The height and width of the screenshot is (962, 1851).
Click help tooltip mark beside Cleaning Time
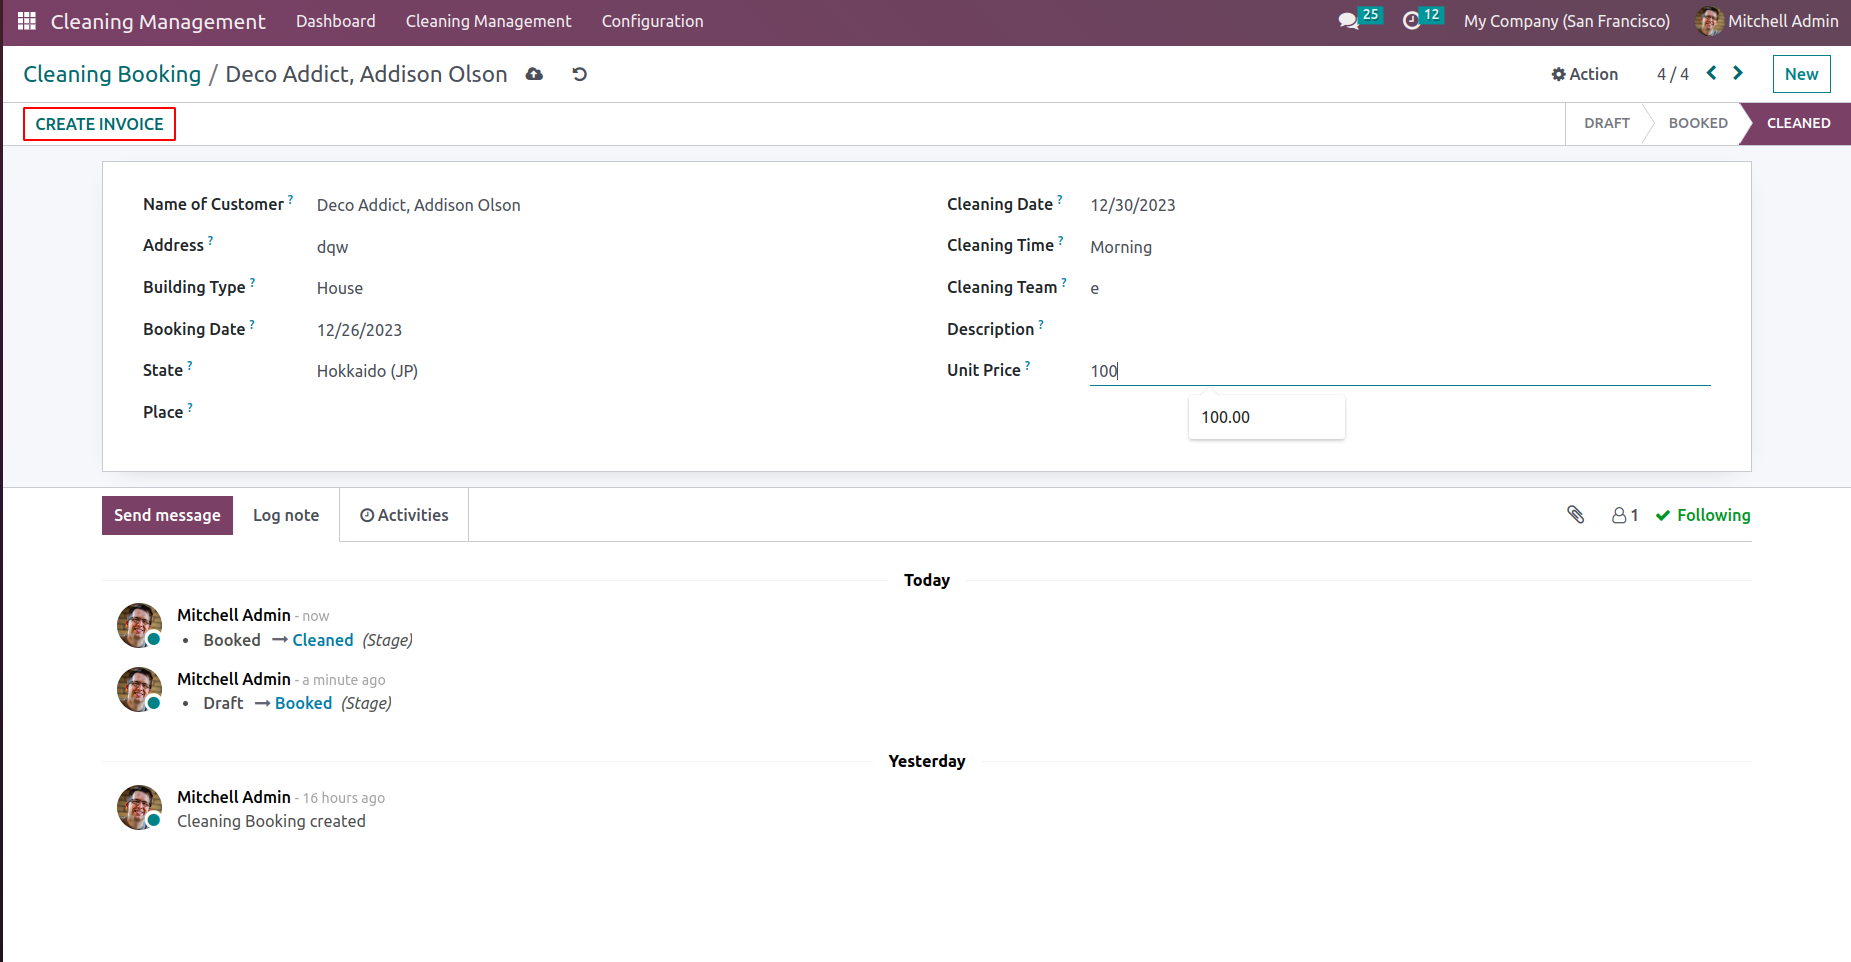(x=1061, y=240)
